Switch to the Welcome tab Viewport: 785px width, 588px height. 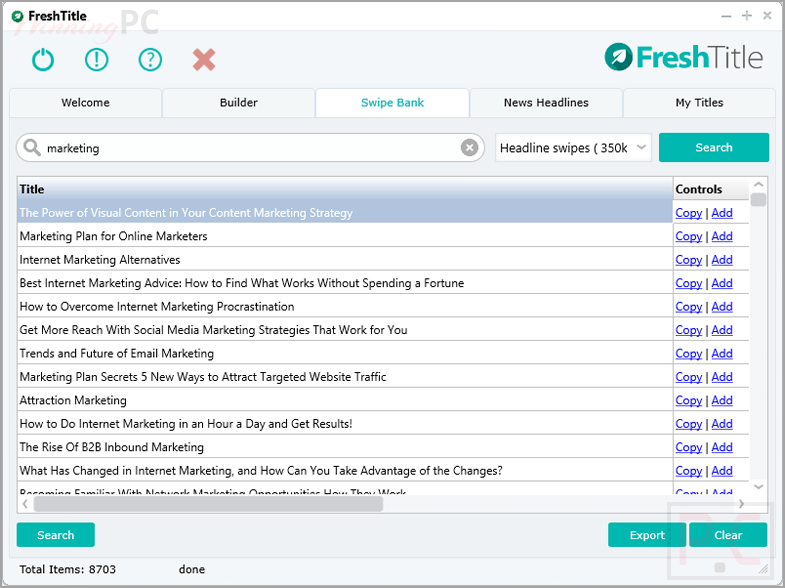(86, 103)
